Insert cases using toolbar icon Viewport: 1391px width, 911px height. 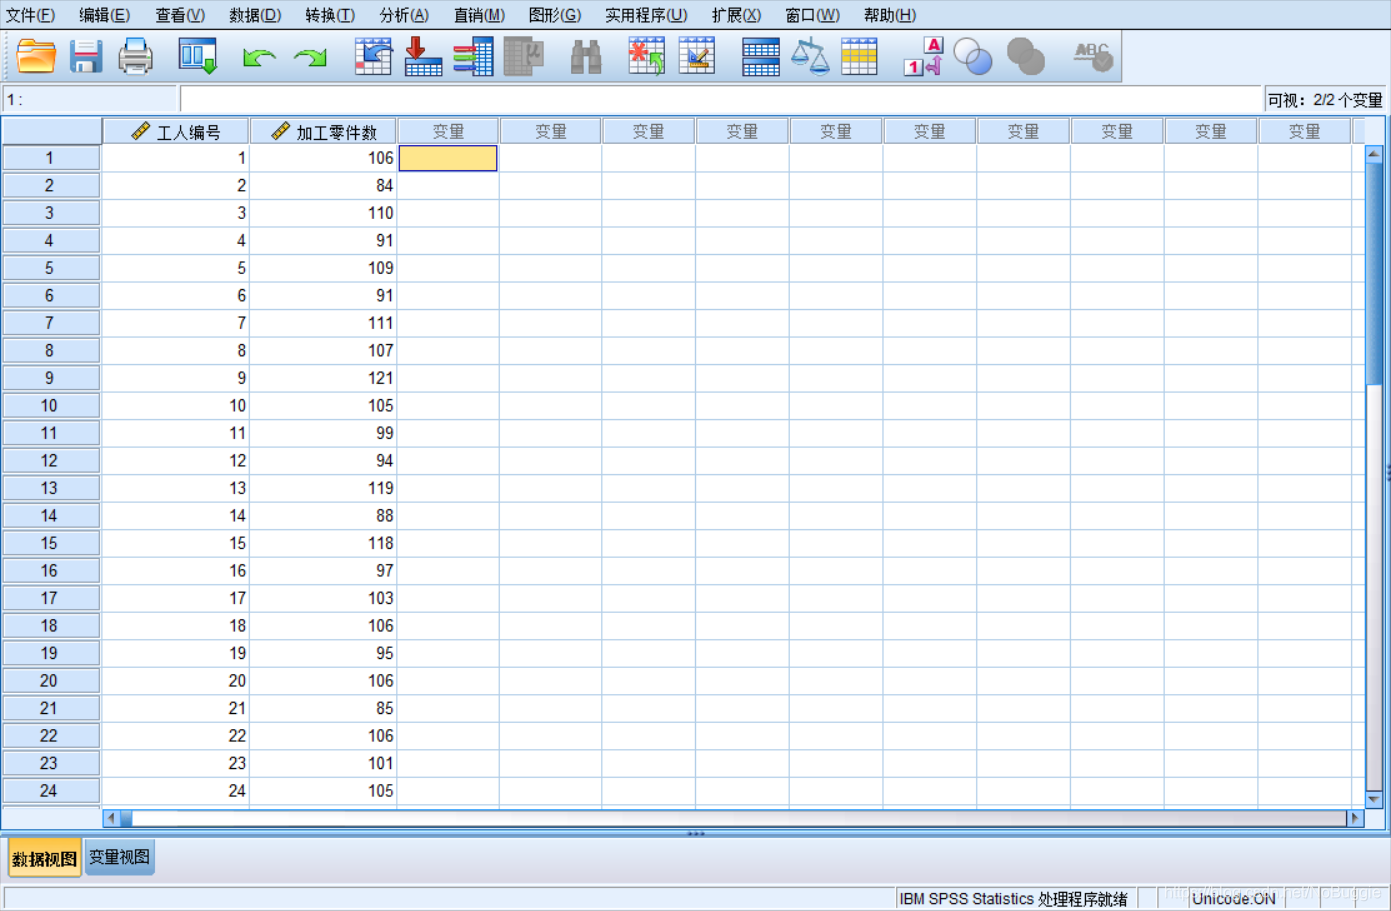click(646, 57)
